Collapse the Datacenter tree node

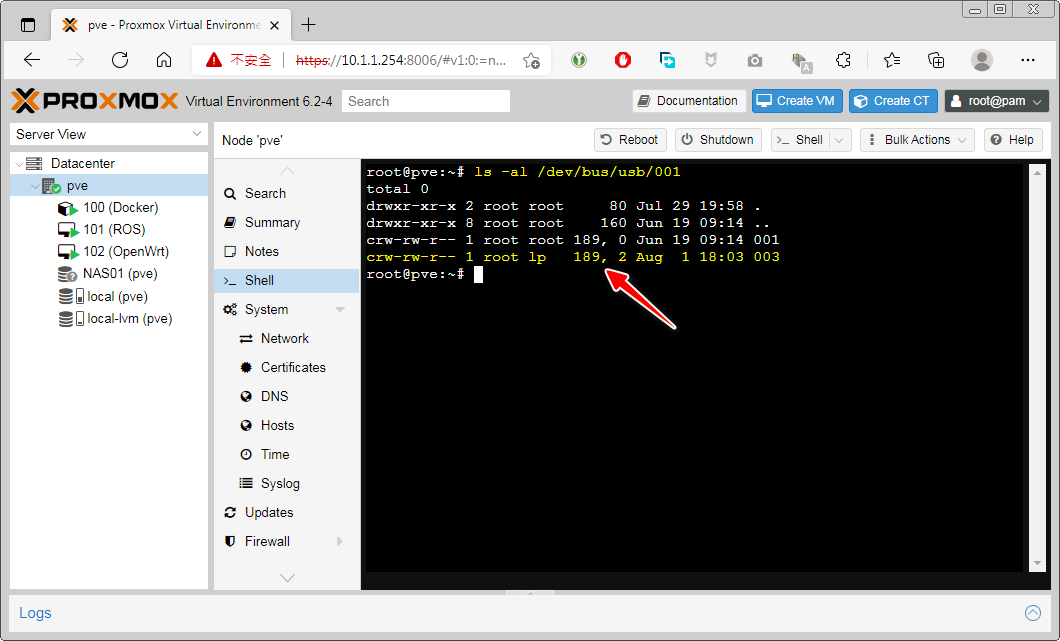click(19, 163)
